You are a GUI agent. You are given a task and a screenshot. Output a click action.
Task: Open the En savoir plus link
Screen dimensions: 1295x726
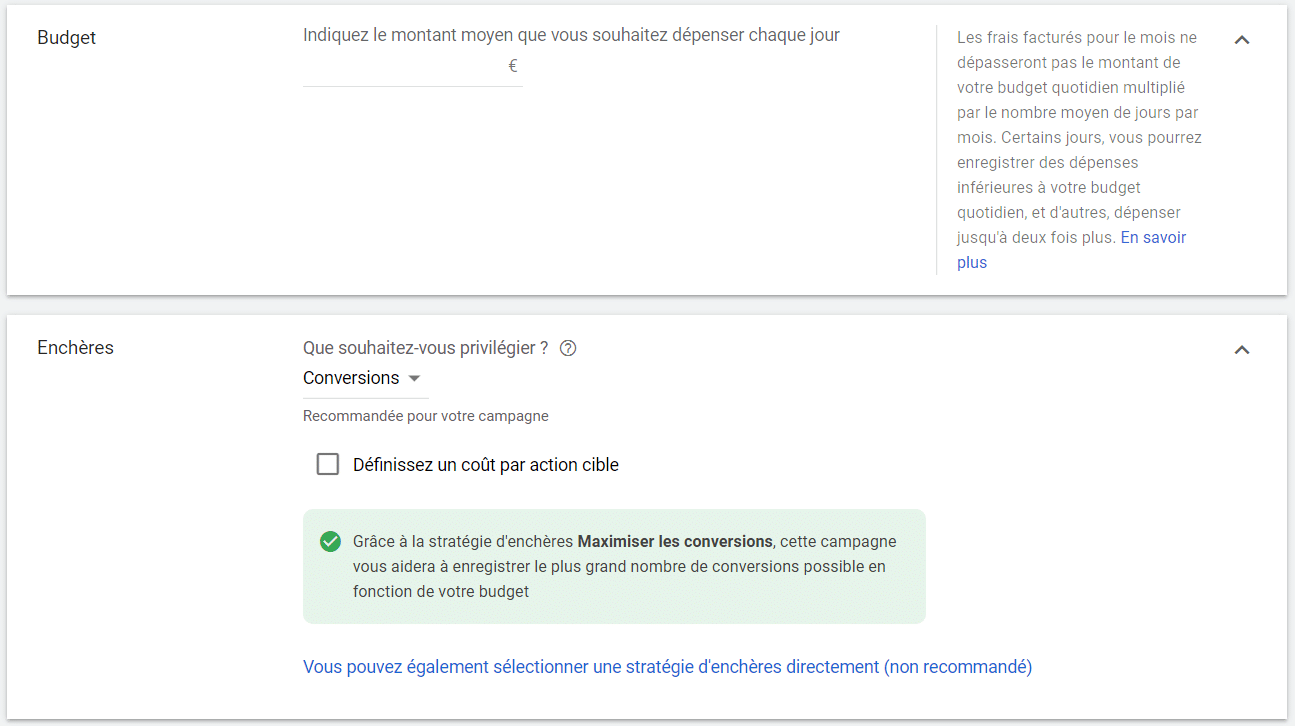tap(1153, 238)
